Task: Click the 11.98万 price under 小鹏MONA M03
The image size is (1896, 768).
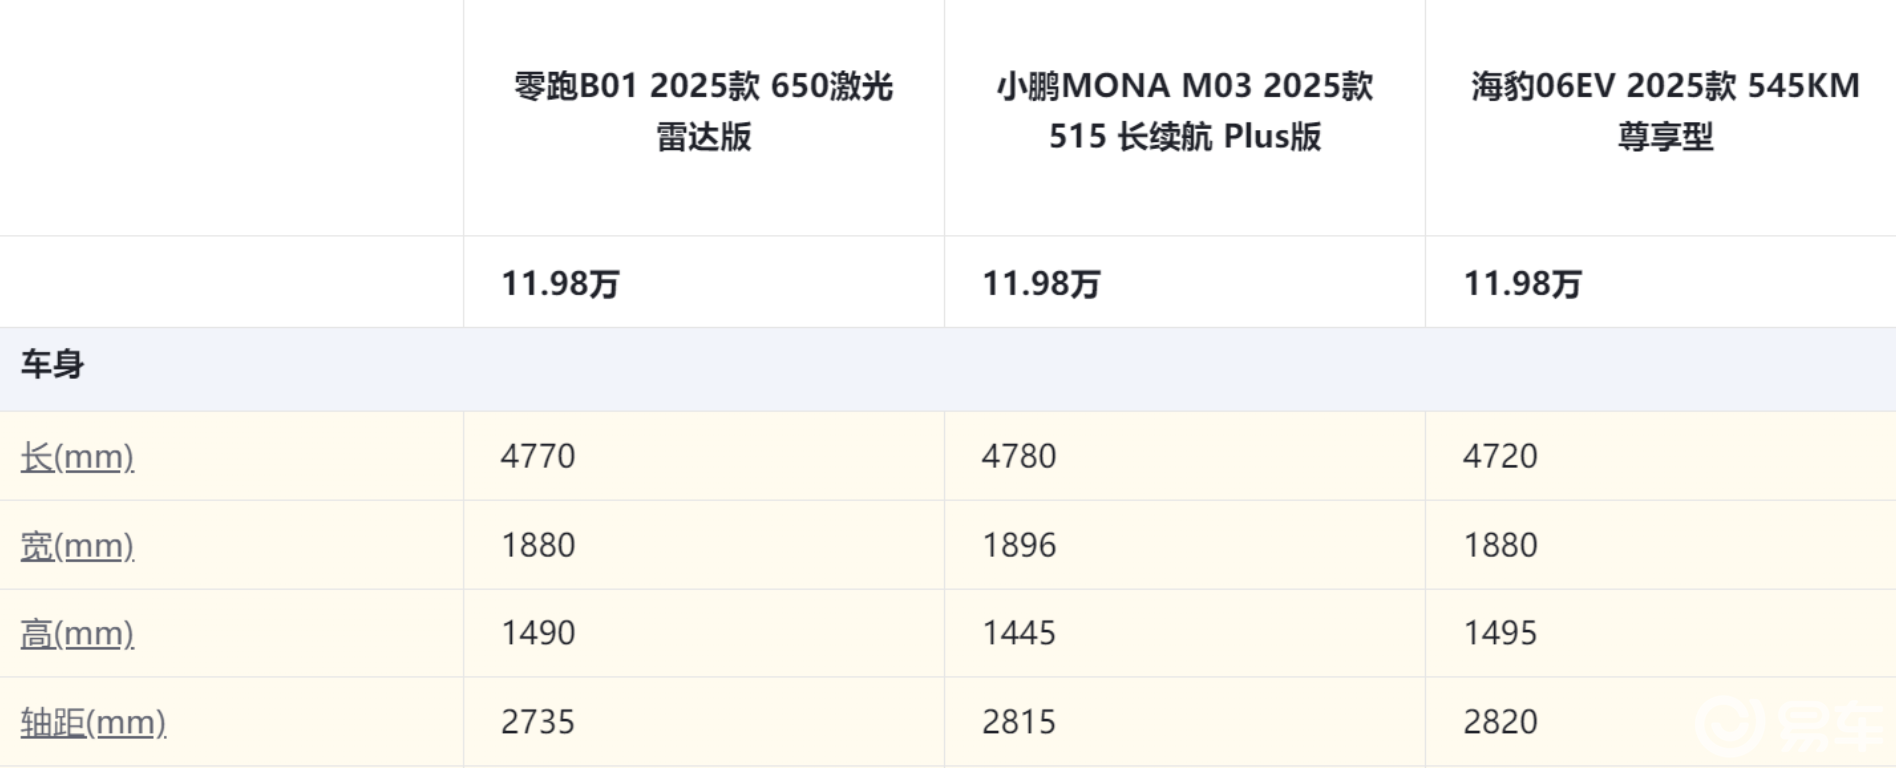Action: click(1041, 284)
